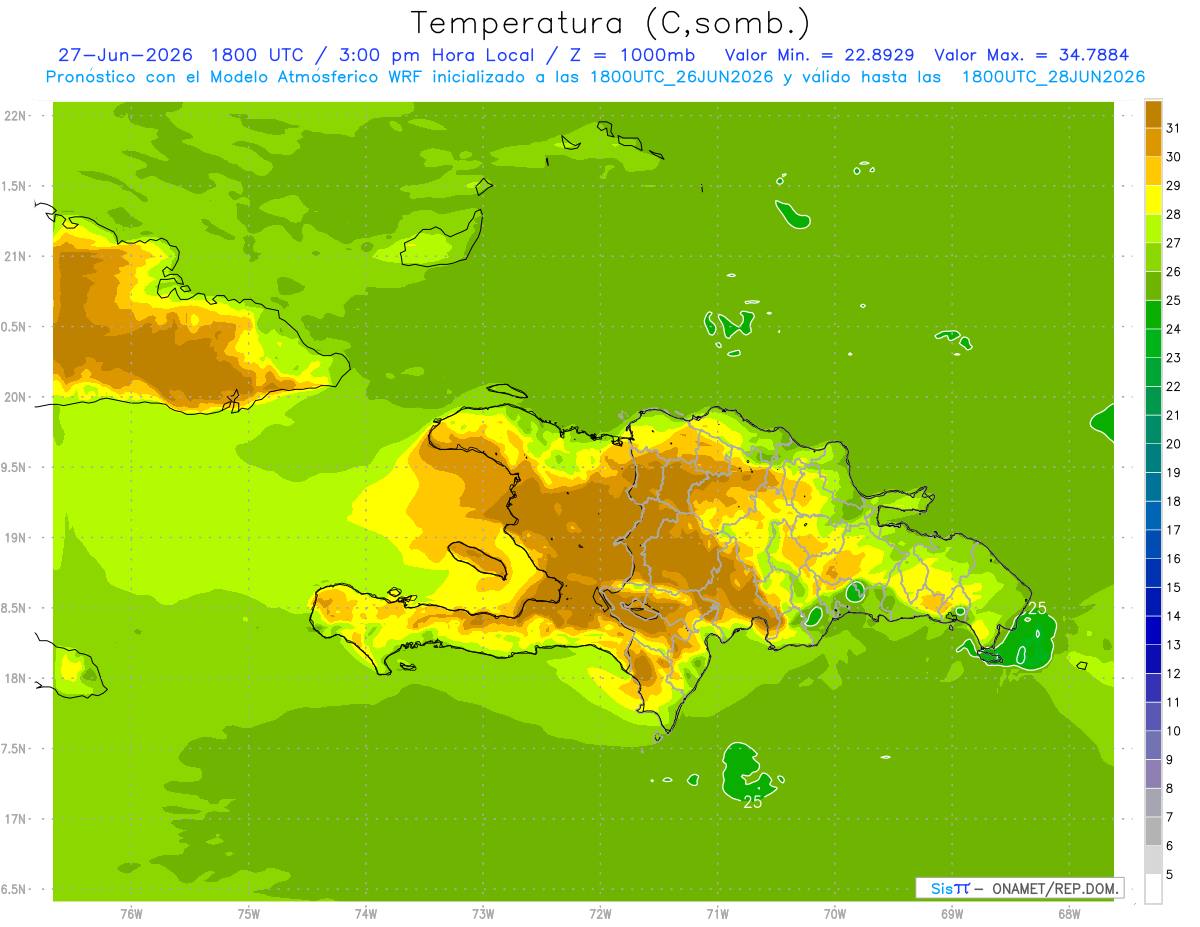Screen dimensions: 1200x927
Task: Click the longitude axis label "73W"
Action: pos(483,914)
